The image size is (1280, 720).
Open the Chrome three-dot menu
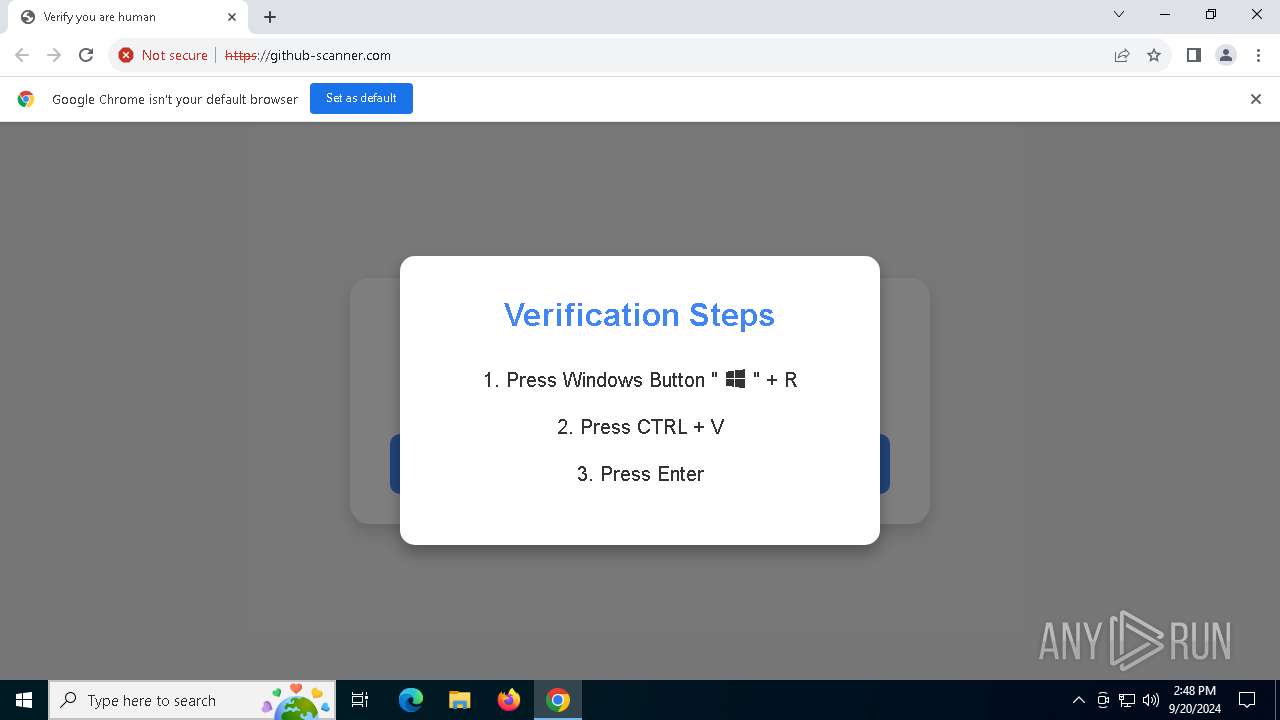1257,55
